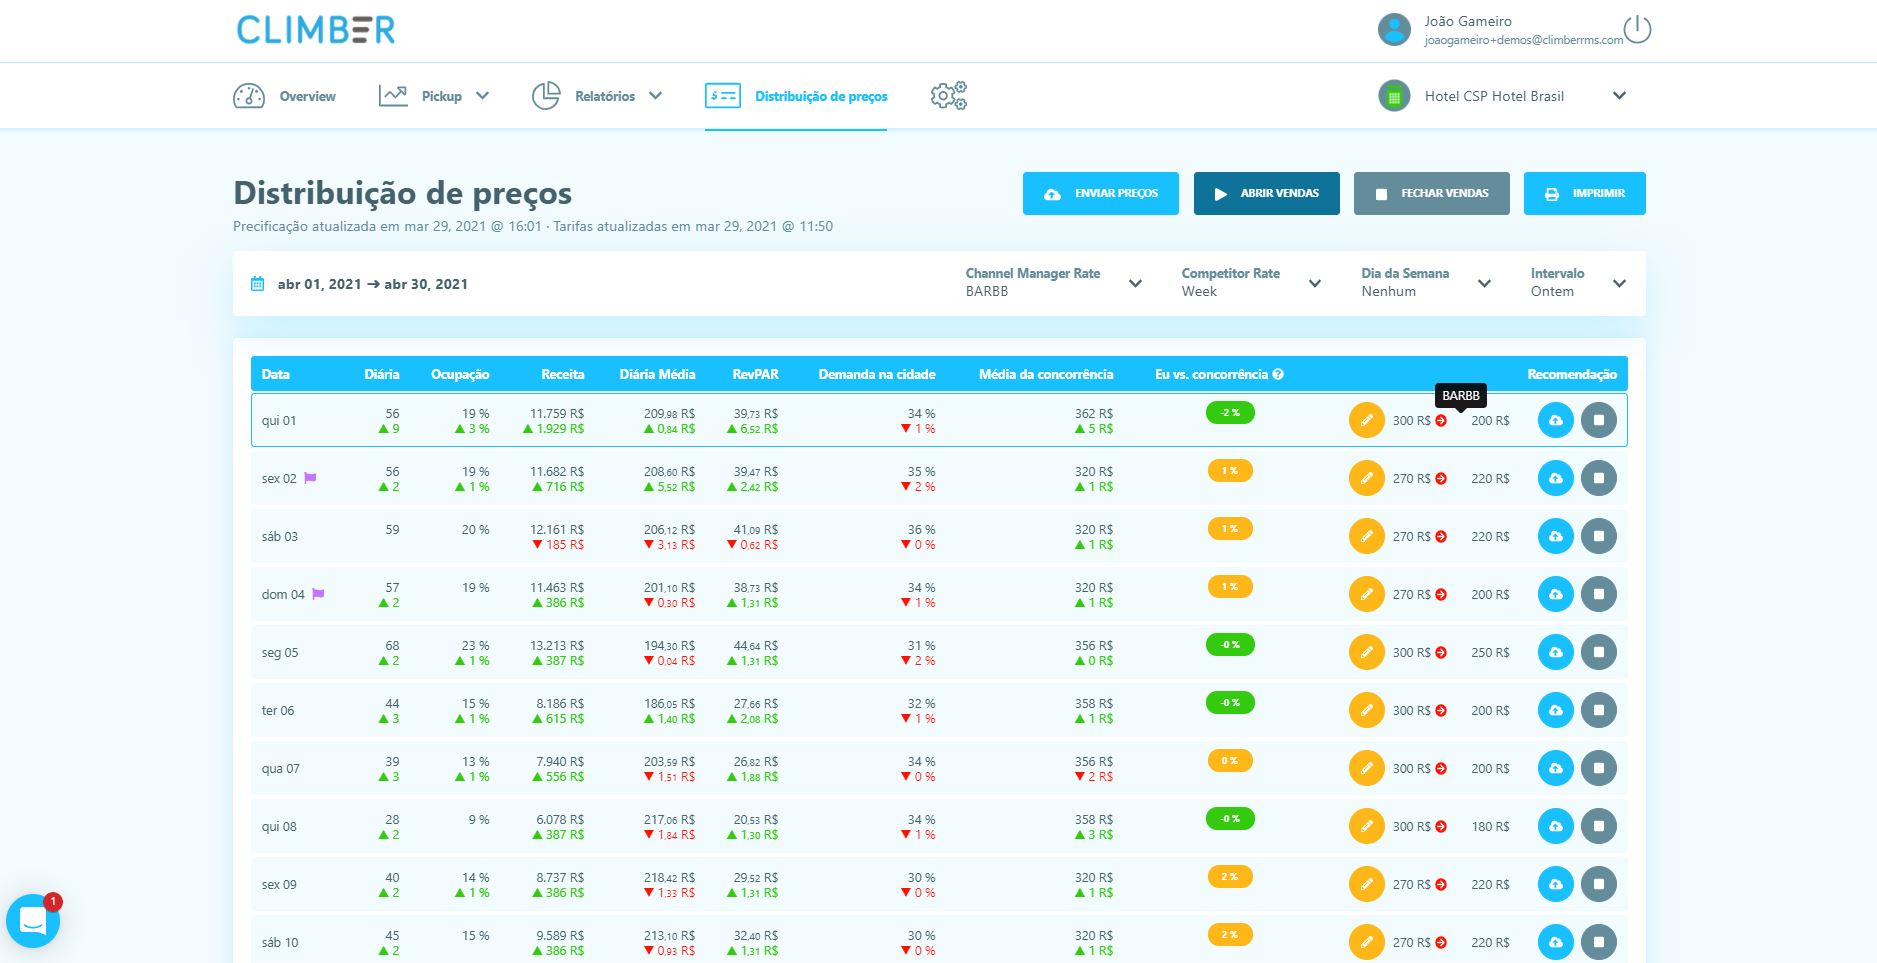Image resolution: width=1877 pixels, height=963 pixels.
Task: Expand the Relatórios menu chevron
Action: pyautogui.click(x=655, y=96)
